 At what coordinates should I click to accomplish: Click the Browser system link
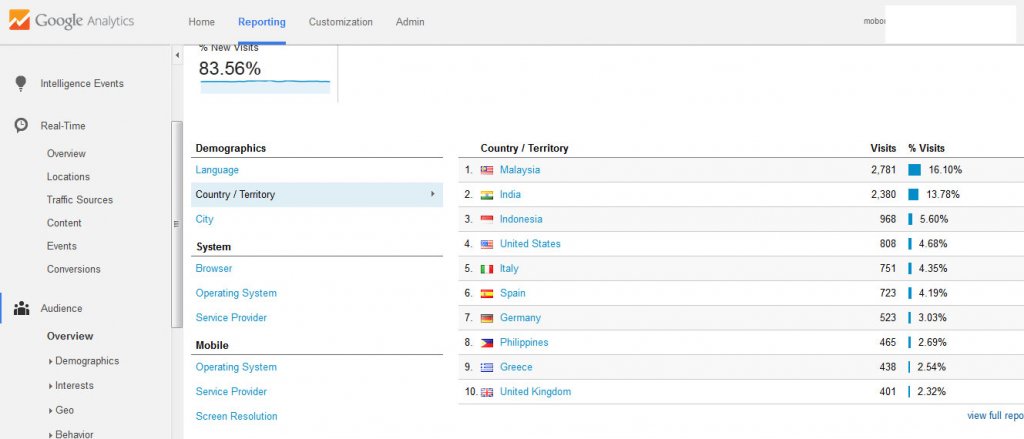[214, 268]
